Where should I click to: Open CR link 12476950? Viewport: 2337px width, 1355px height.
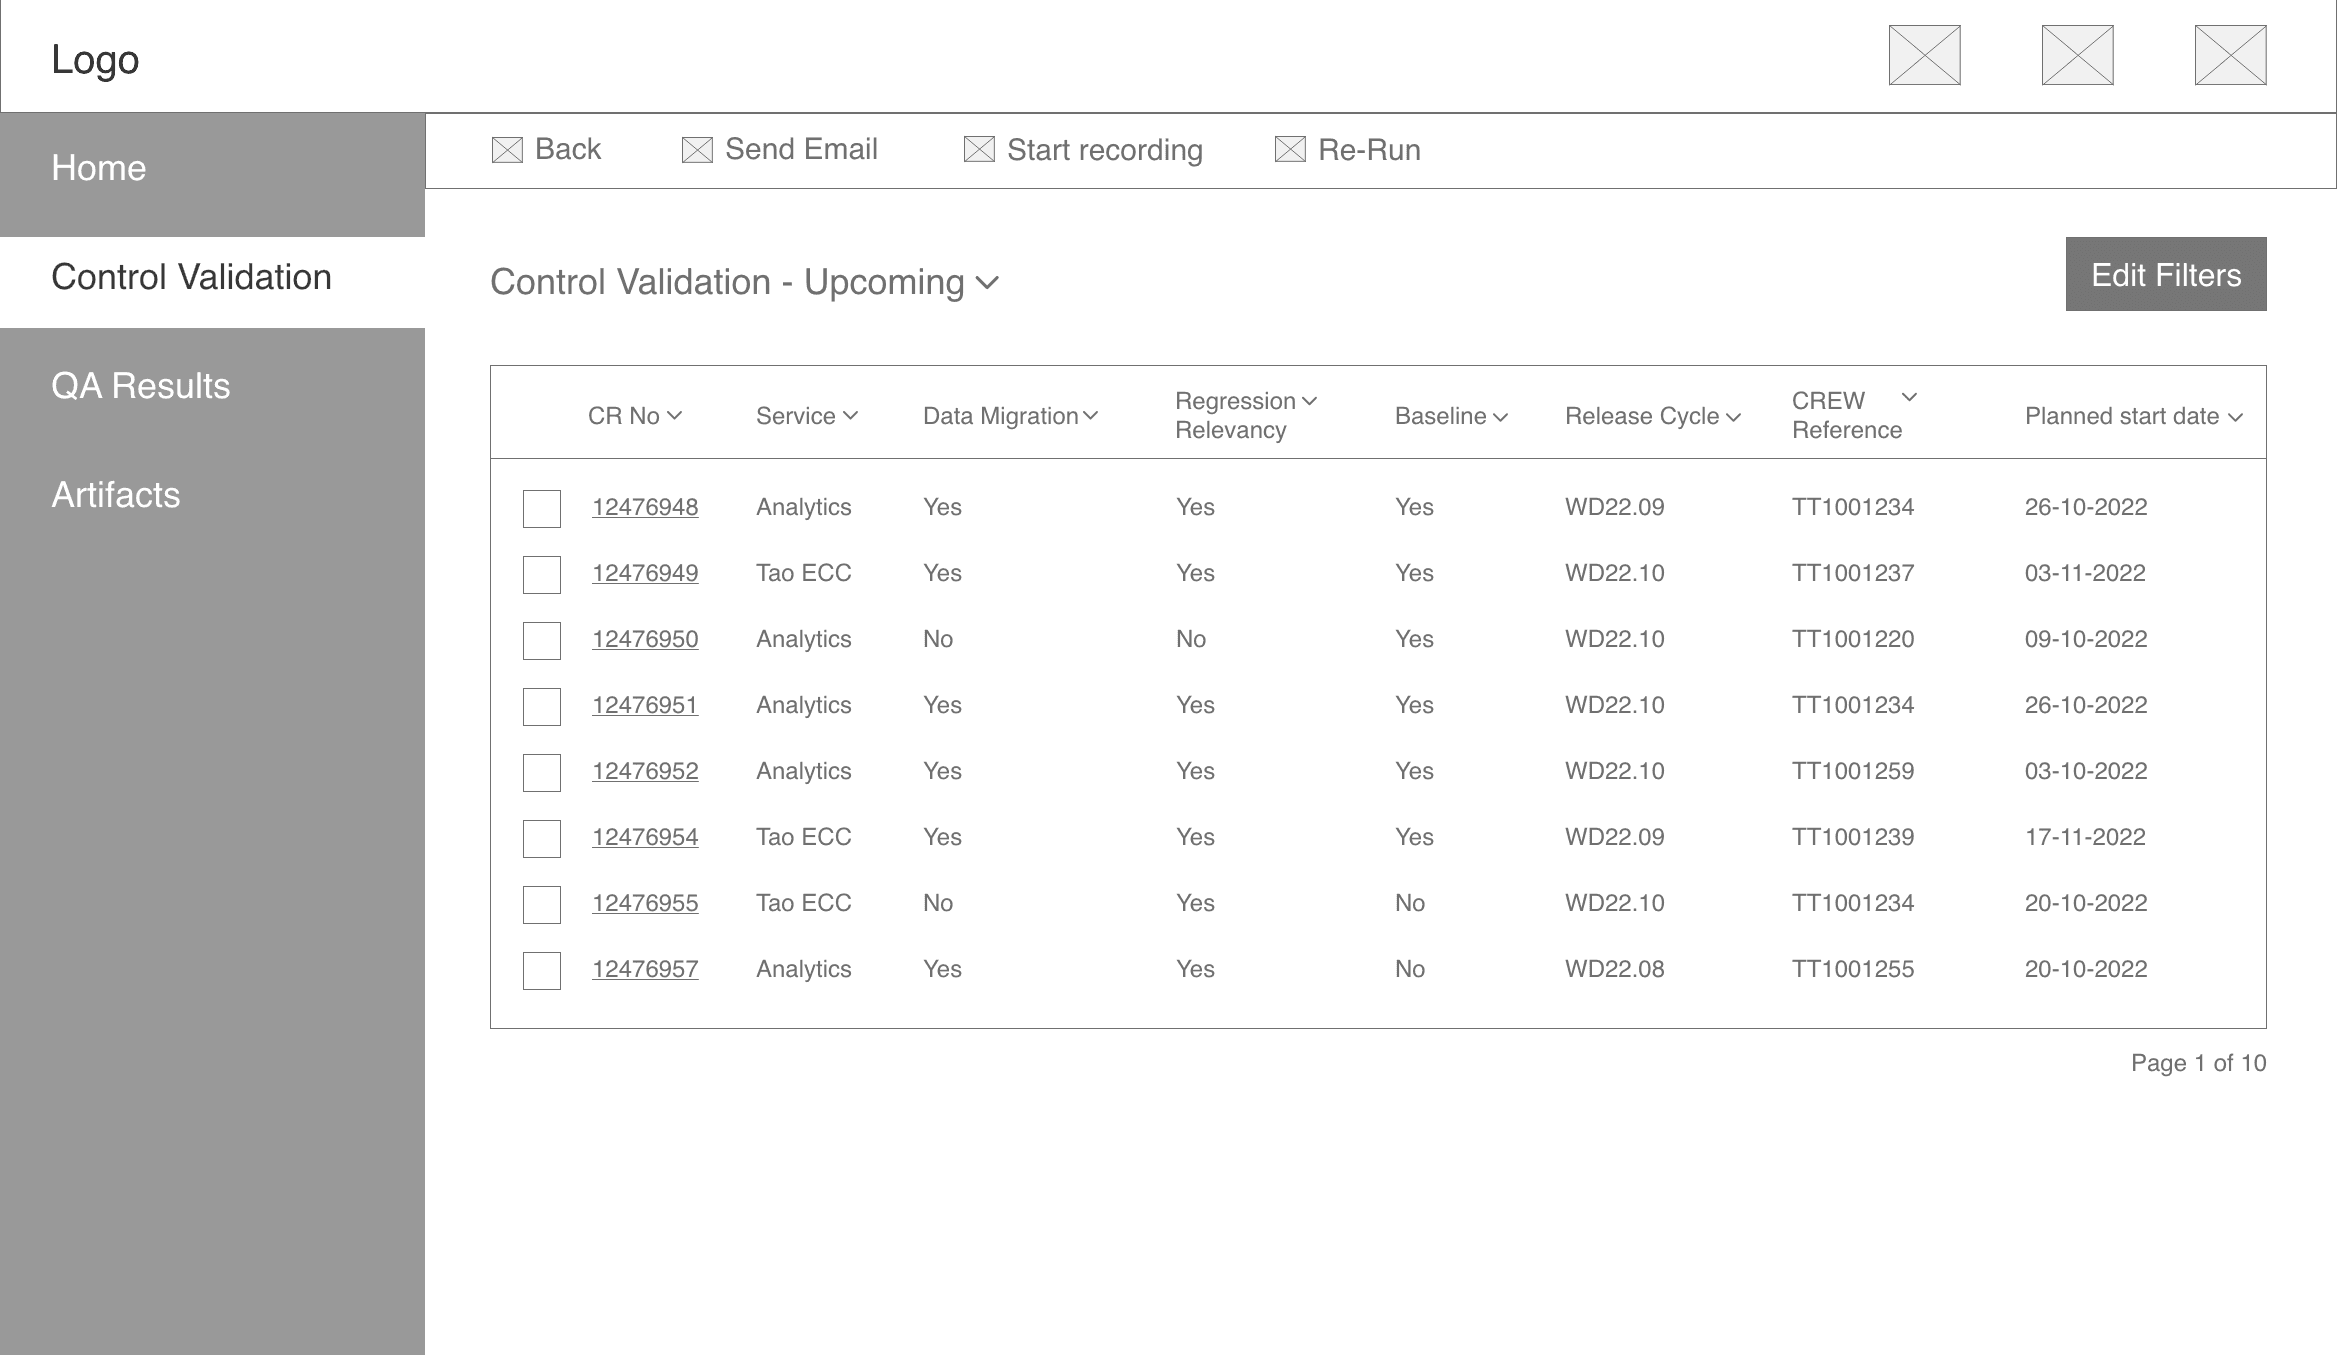[x=645, y=639]
